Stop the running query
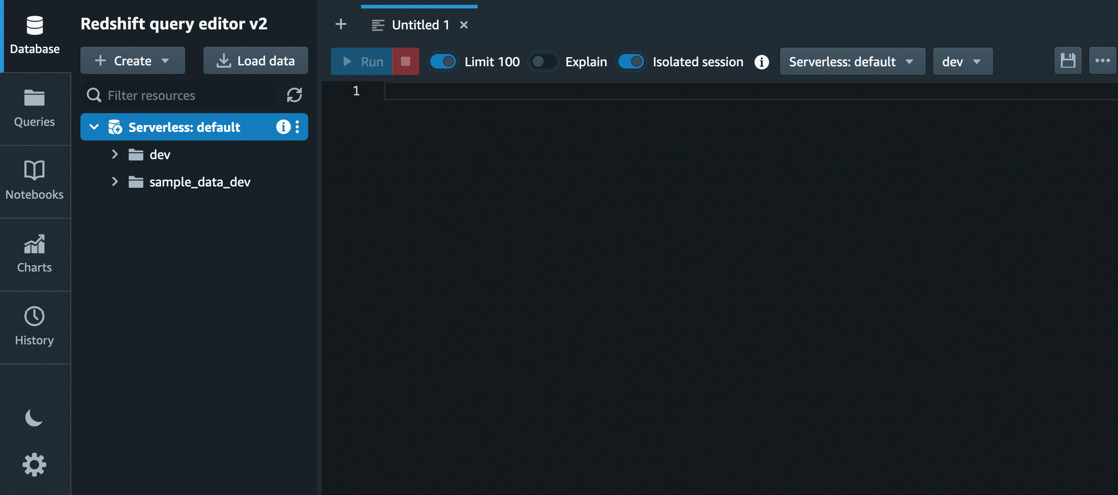 click(x=406, y=61)
